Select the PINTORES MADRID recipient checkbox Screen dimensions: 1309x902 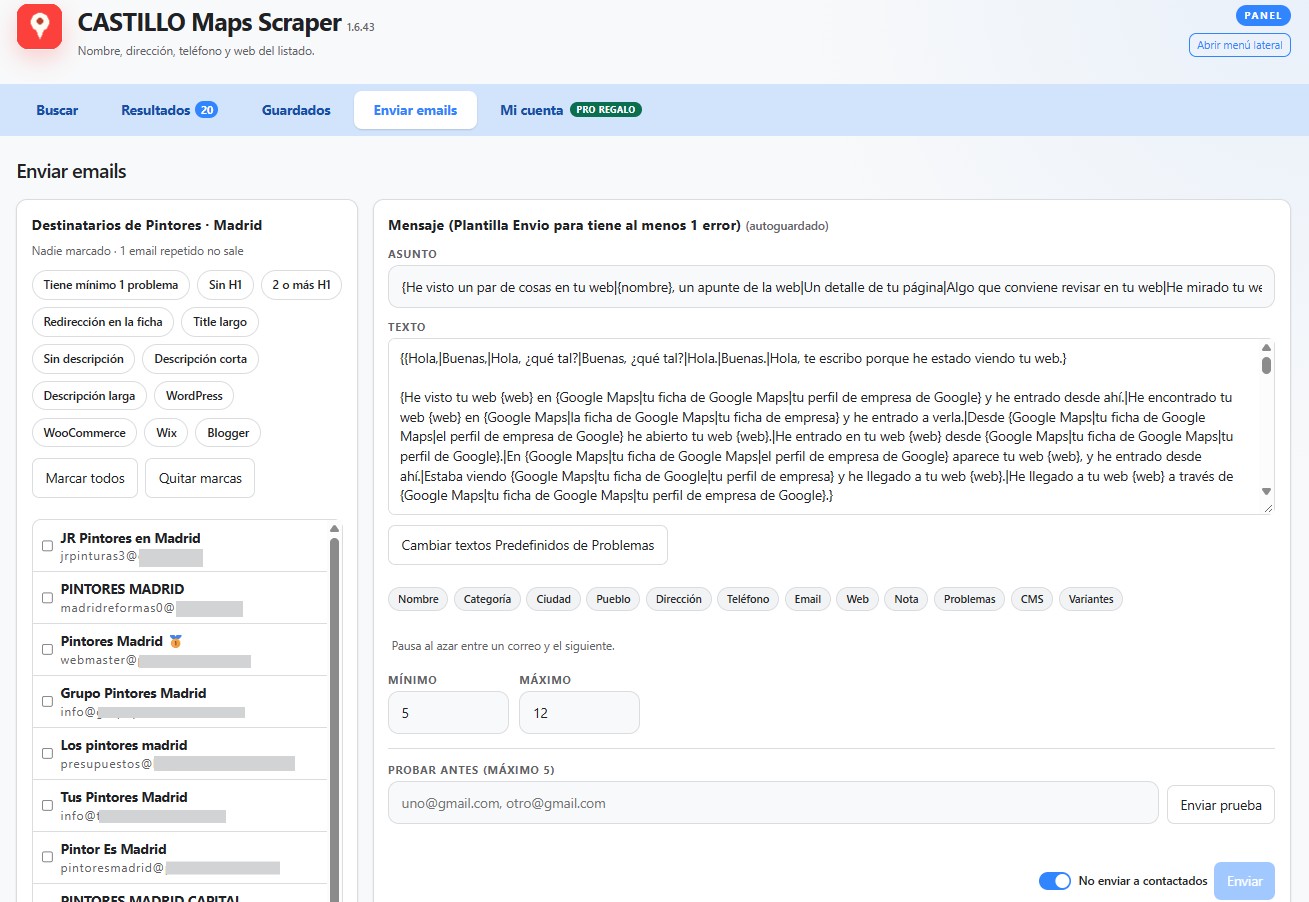[47, 598]
